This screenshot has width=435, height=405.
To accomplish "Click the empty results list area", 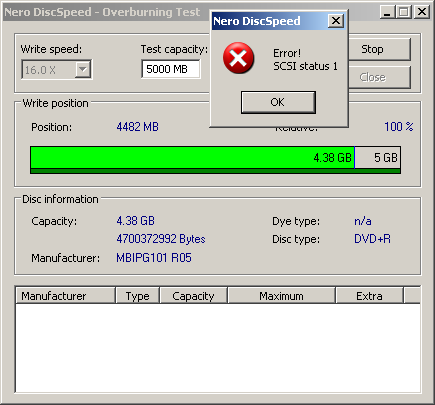I will 218,348.
